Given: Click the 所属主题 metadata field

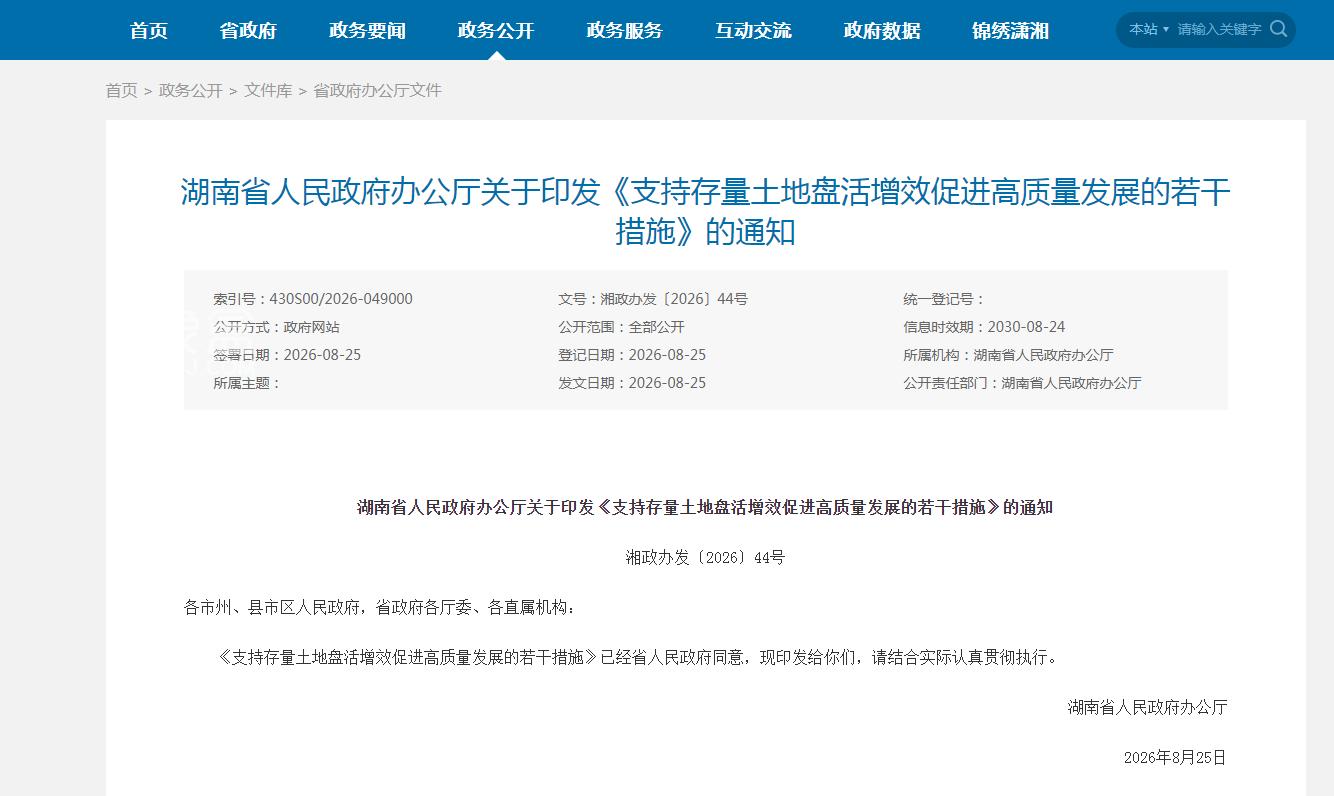Looking at the screenshot, I should tap(247, 383).
